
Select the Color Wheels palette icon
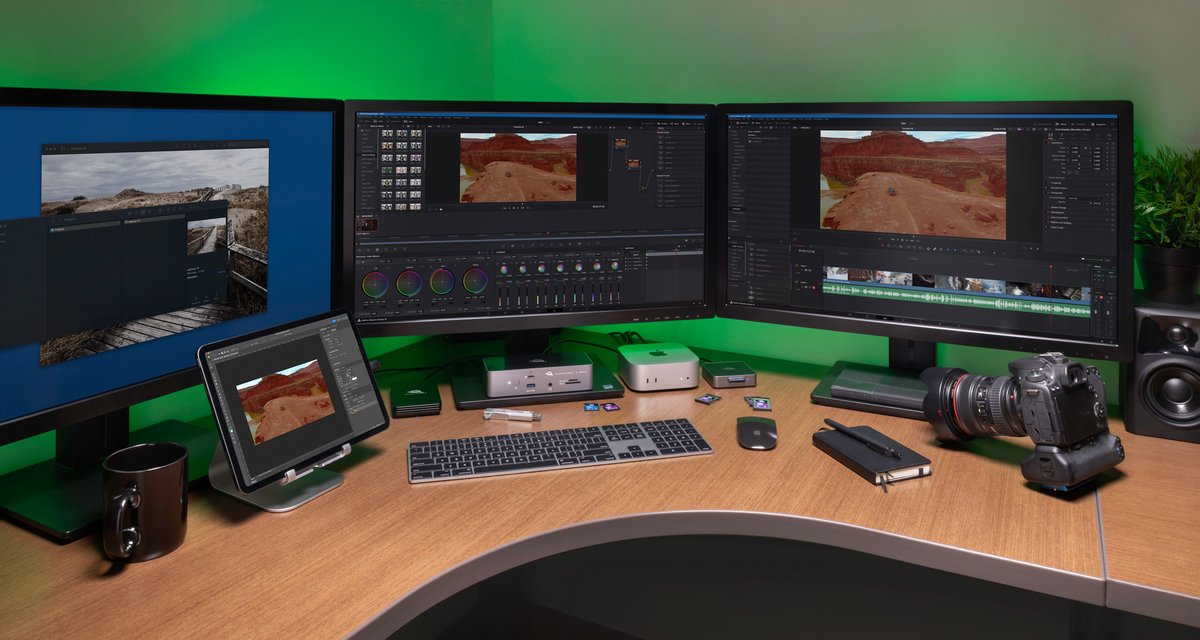click(377, 250)
